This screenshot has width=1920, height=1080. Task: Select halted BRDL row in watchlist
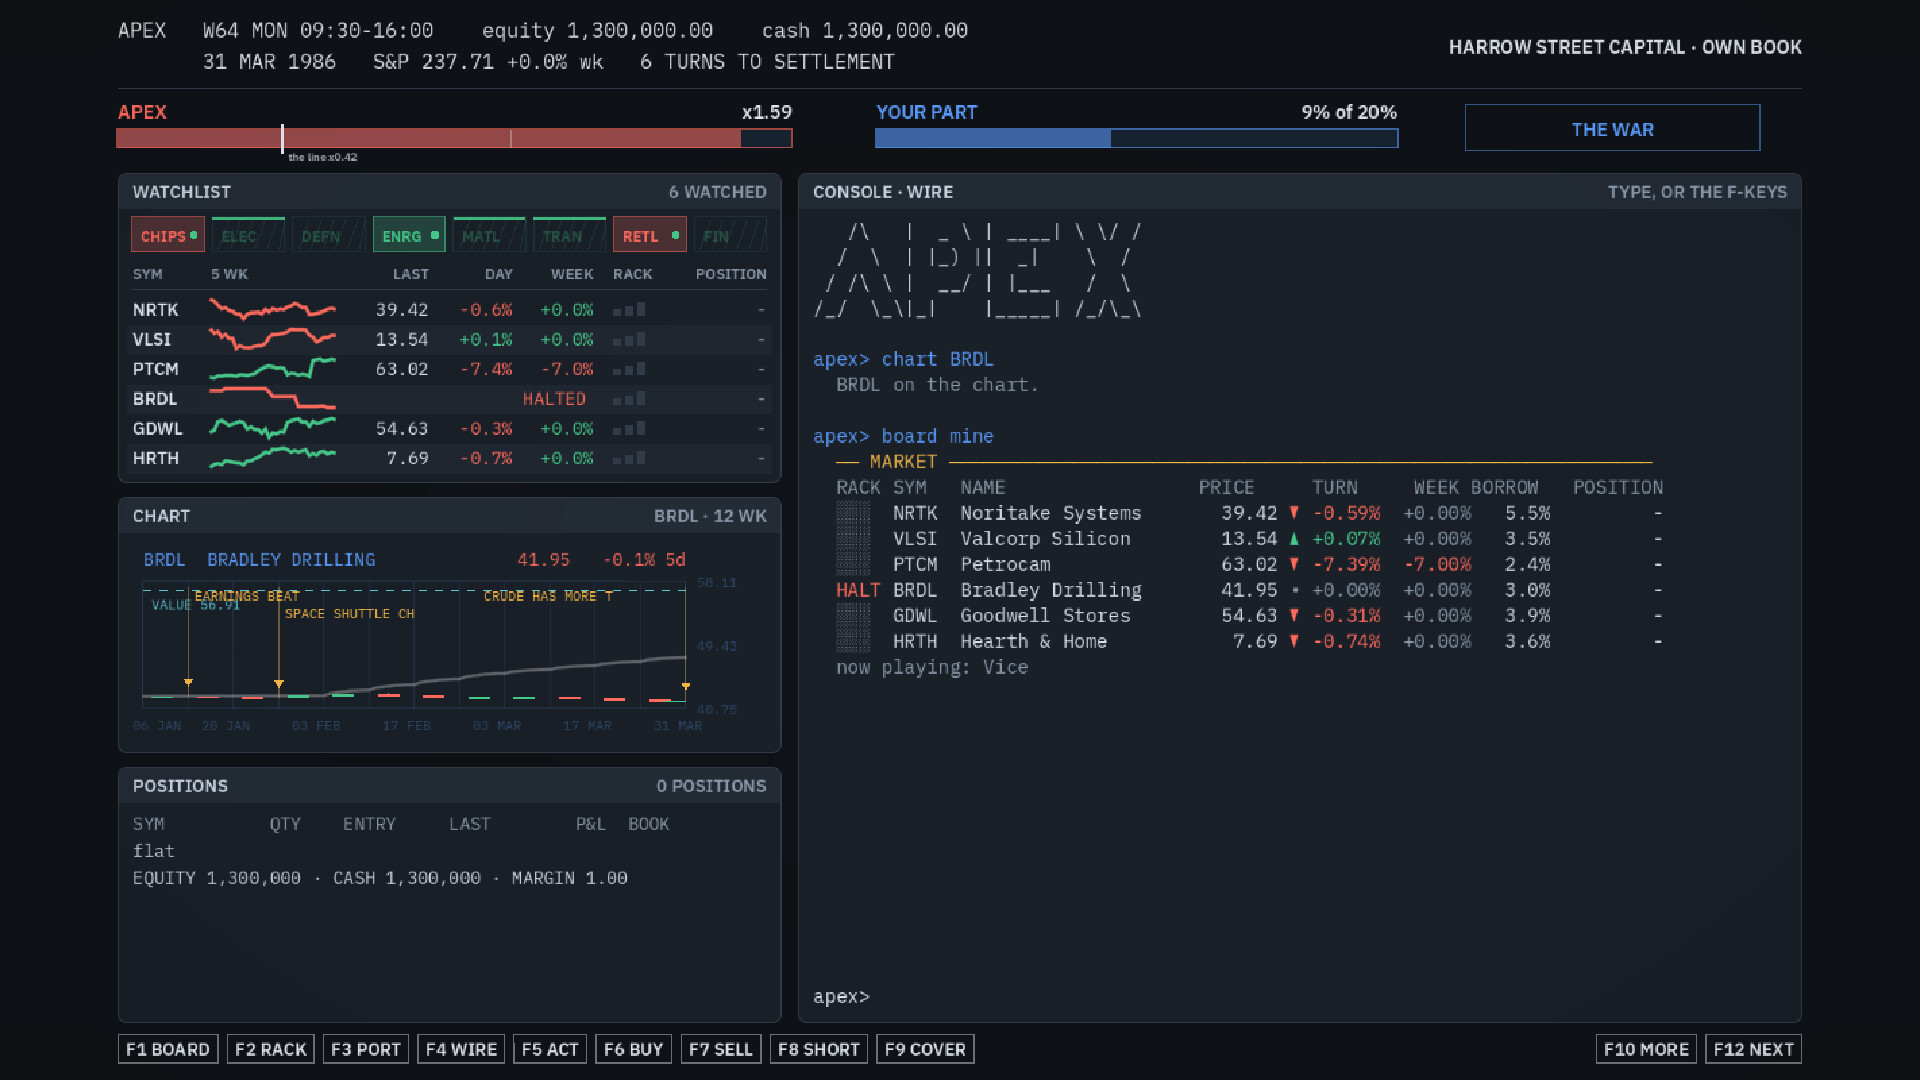pyautogui.click(x=450, y=399)
